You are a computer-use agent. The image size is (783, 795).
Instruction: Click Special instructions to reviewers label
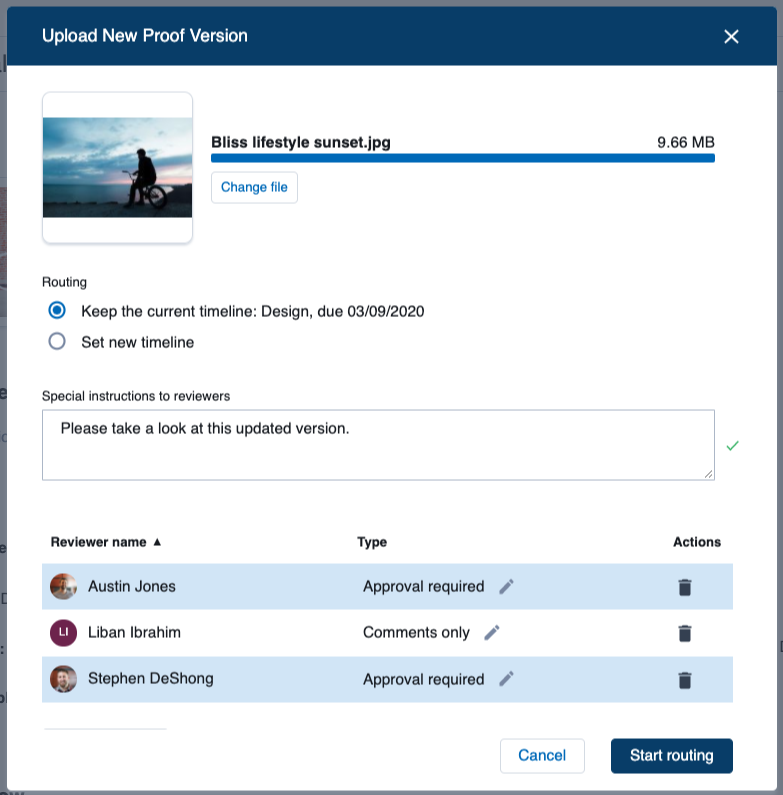[136, 396]
